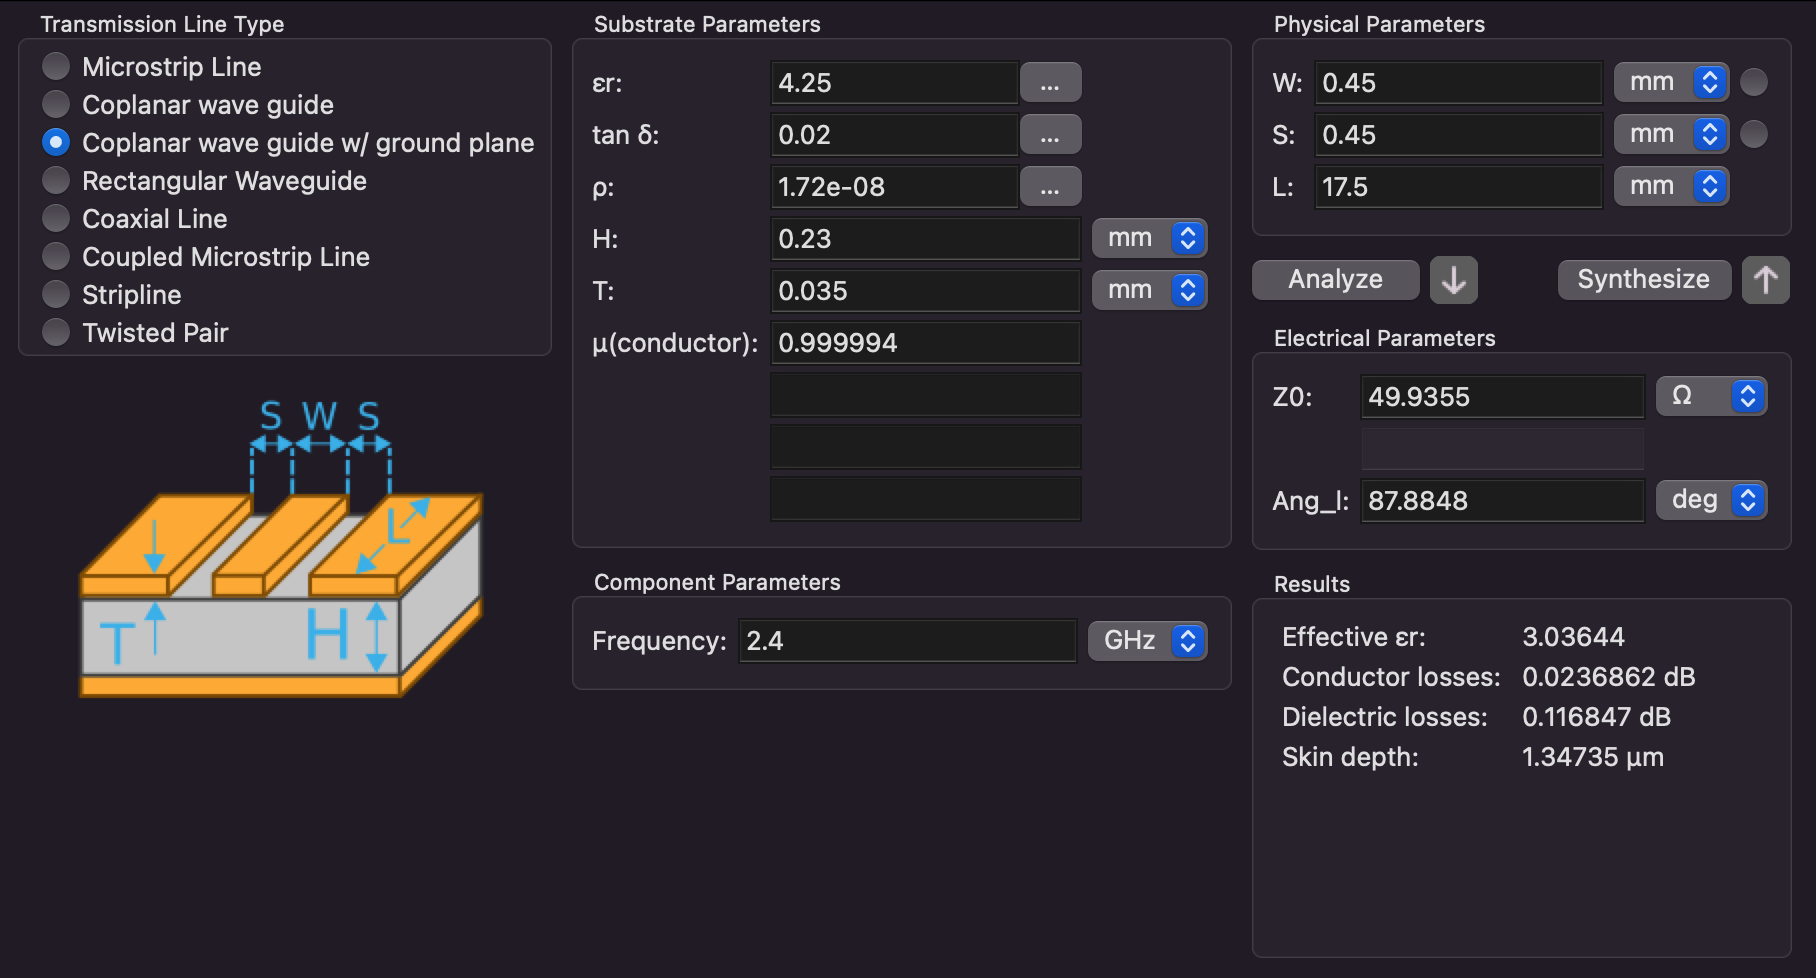Open the S unit dropdown
1816x978 pixels.
point(1672,135)
